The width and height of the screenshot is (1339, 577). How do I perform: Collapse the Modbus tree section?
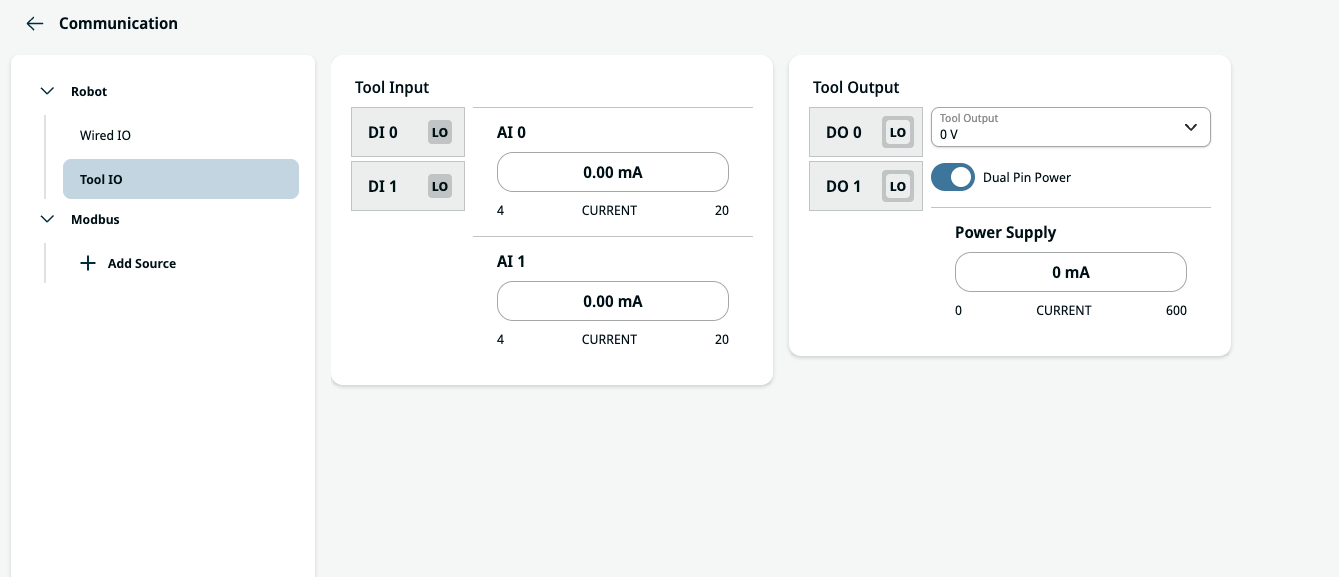(47, 219)
